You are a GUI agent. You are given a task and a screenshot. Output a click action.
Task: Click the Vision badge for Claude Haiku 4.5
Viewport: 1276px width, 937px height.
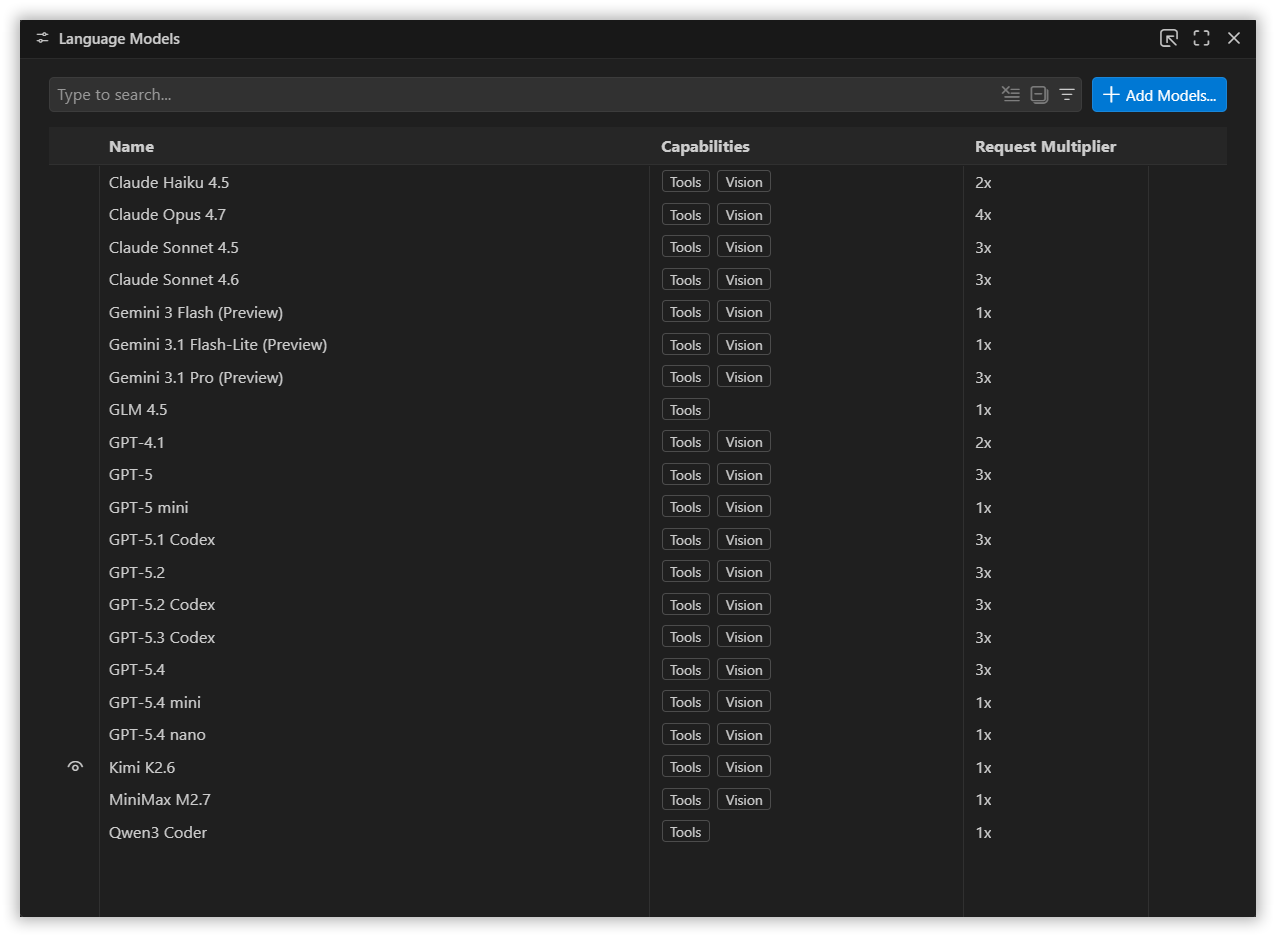pos(744,182)
